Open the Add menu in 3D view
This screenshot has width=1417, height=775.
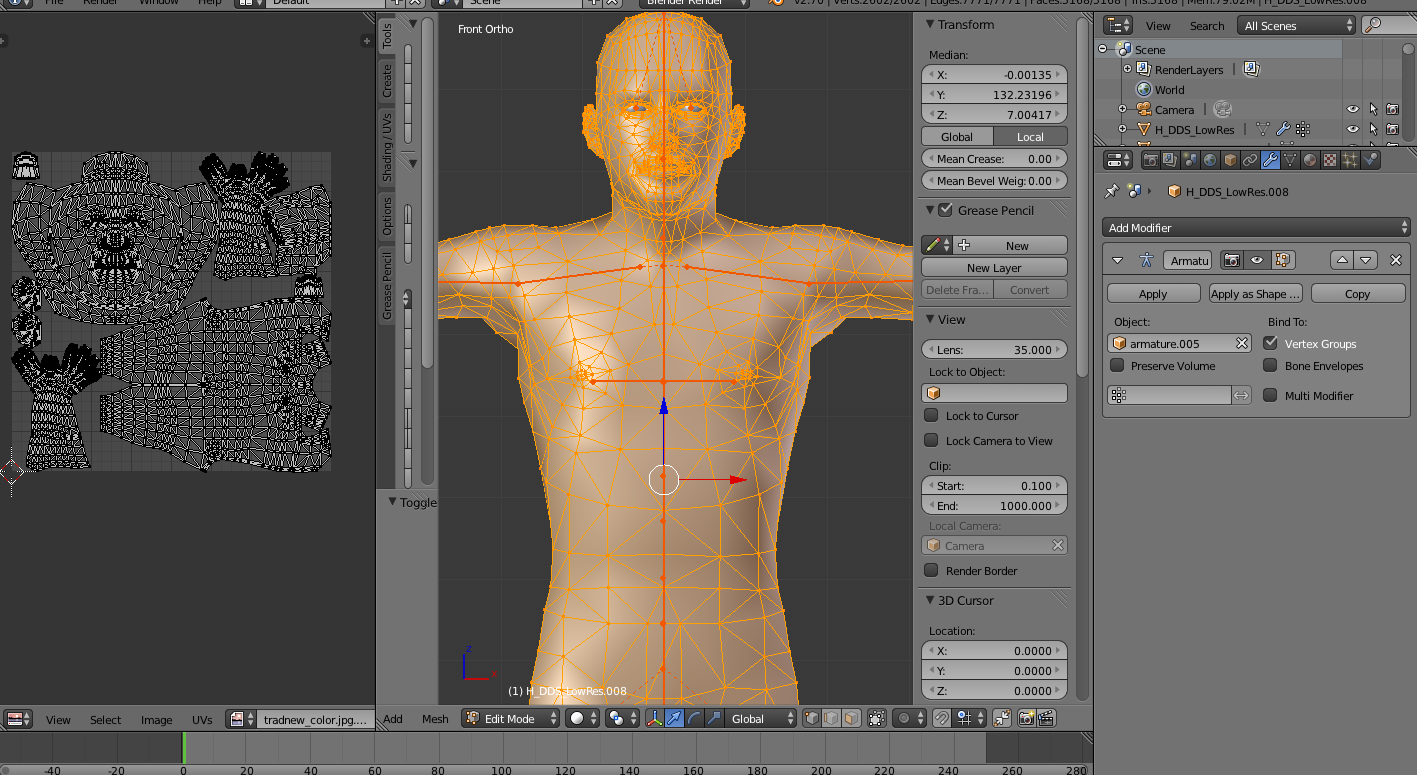pos(393,718)
